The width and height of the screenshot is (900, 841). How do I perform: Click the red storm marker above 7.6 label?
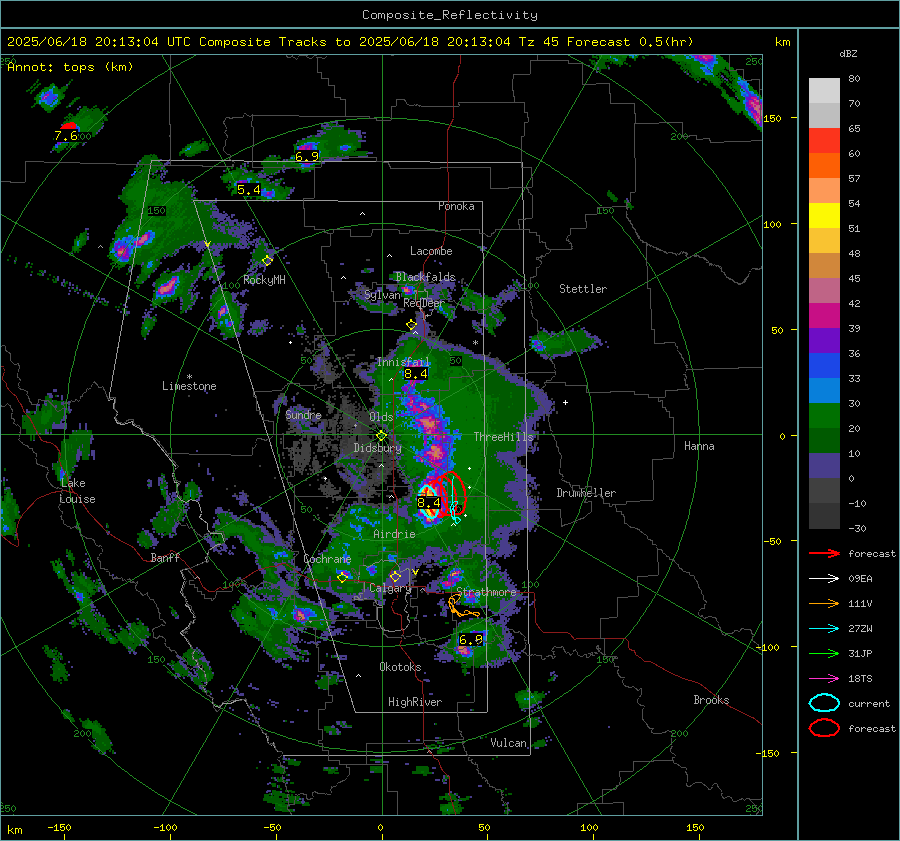coord(69,126)
